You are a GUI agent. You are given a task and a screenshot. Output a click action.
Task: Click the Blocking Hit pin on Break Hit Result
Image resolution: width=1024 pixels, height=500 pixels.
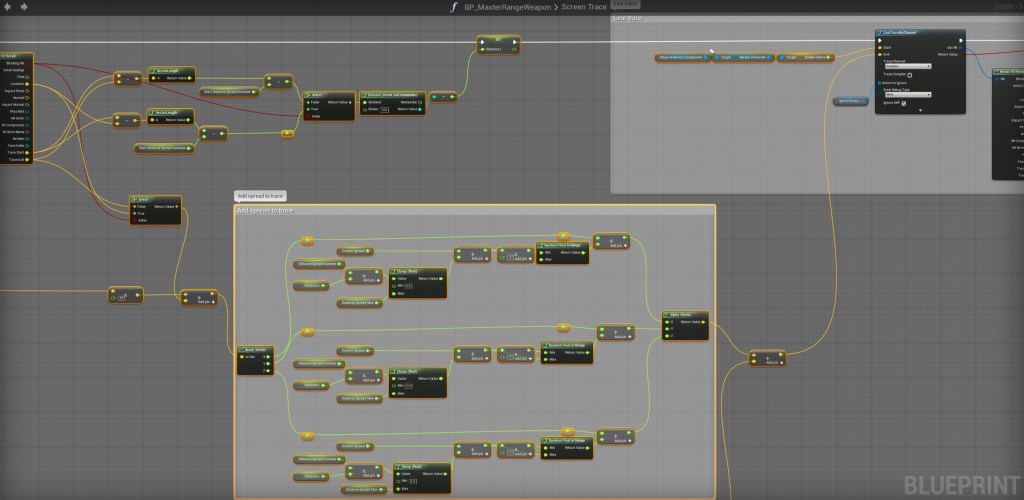point(26,62)
